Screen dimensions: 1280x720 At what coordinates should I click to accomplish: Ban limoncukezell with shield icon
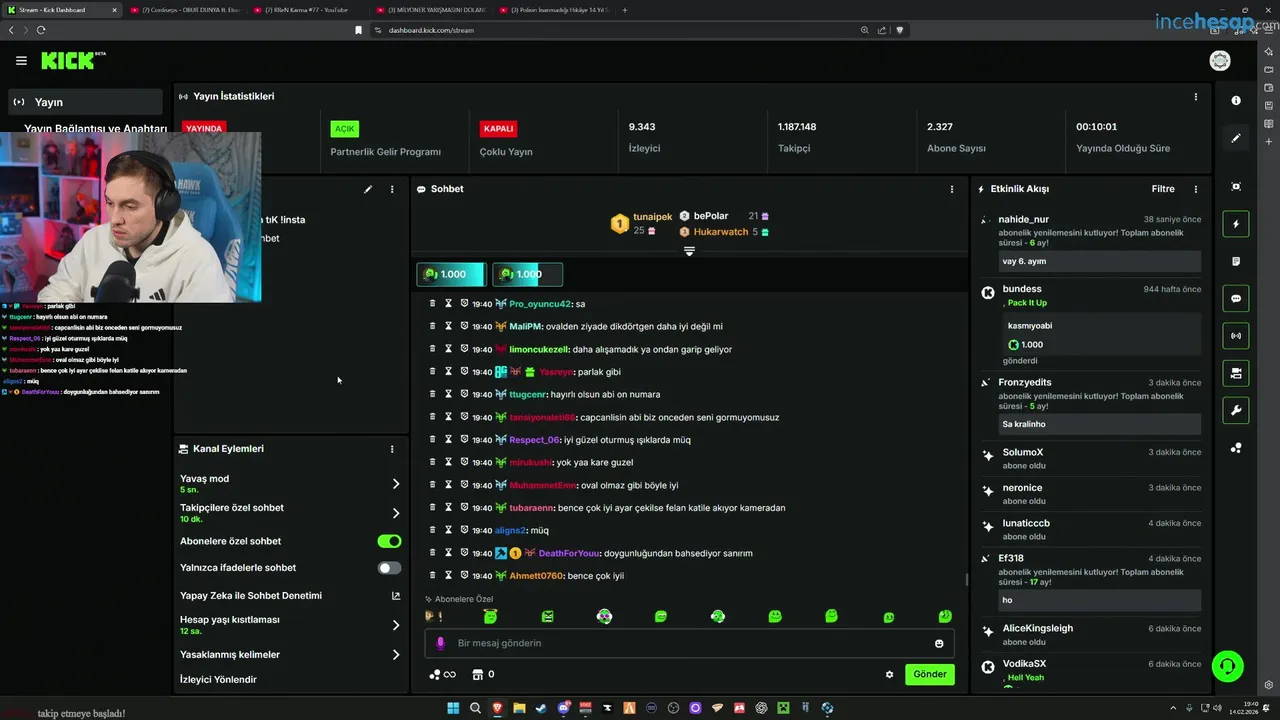click(x=464, y=349)
